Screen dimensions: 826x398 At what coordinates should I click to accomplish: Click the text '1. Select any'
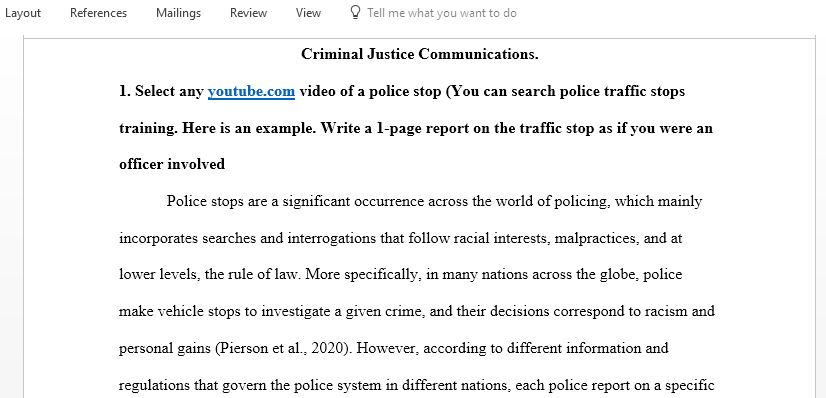pyautogui.click(x=161, y=92)
